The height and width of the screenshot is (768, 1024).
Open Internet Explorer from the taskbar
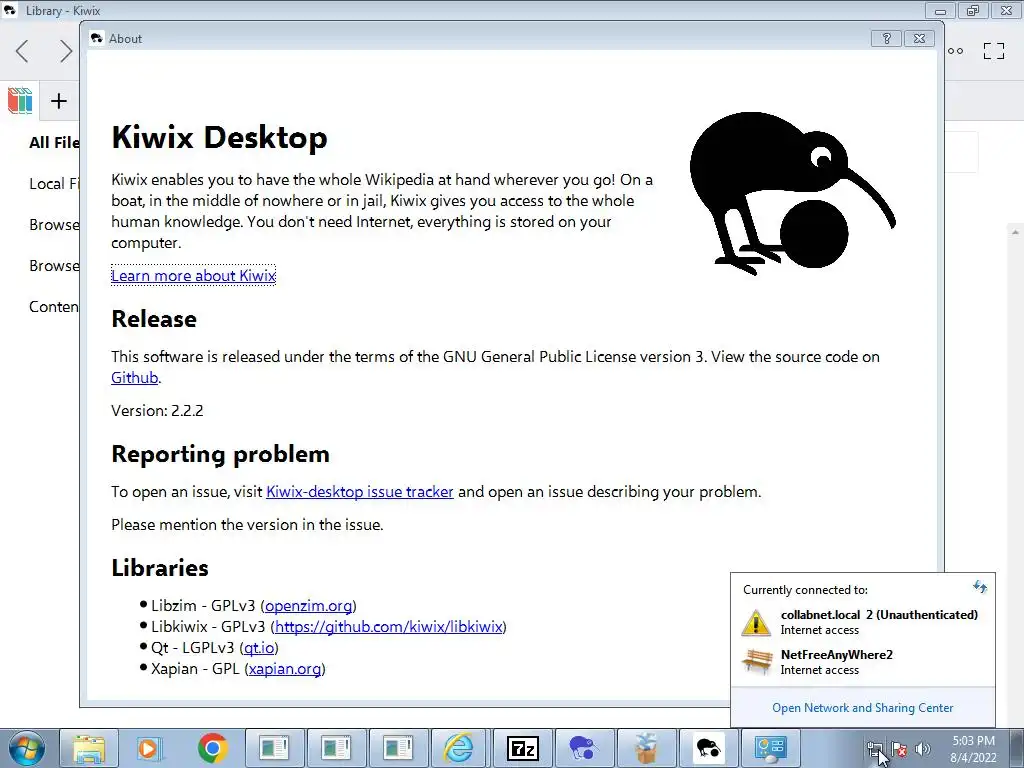[458, 748]
